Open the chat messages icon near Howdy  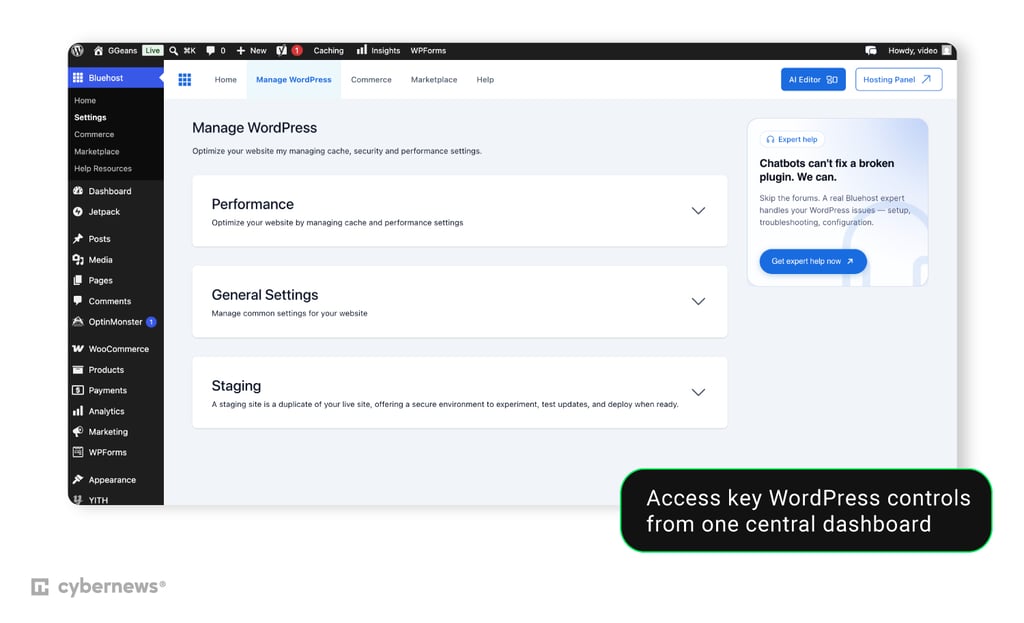pyautogui.click(x=871, y=50)
